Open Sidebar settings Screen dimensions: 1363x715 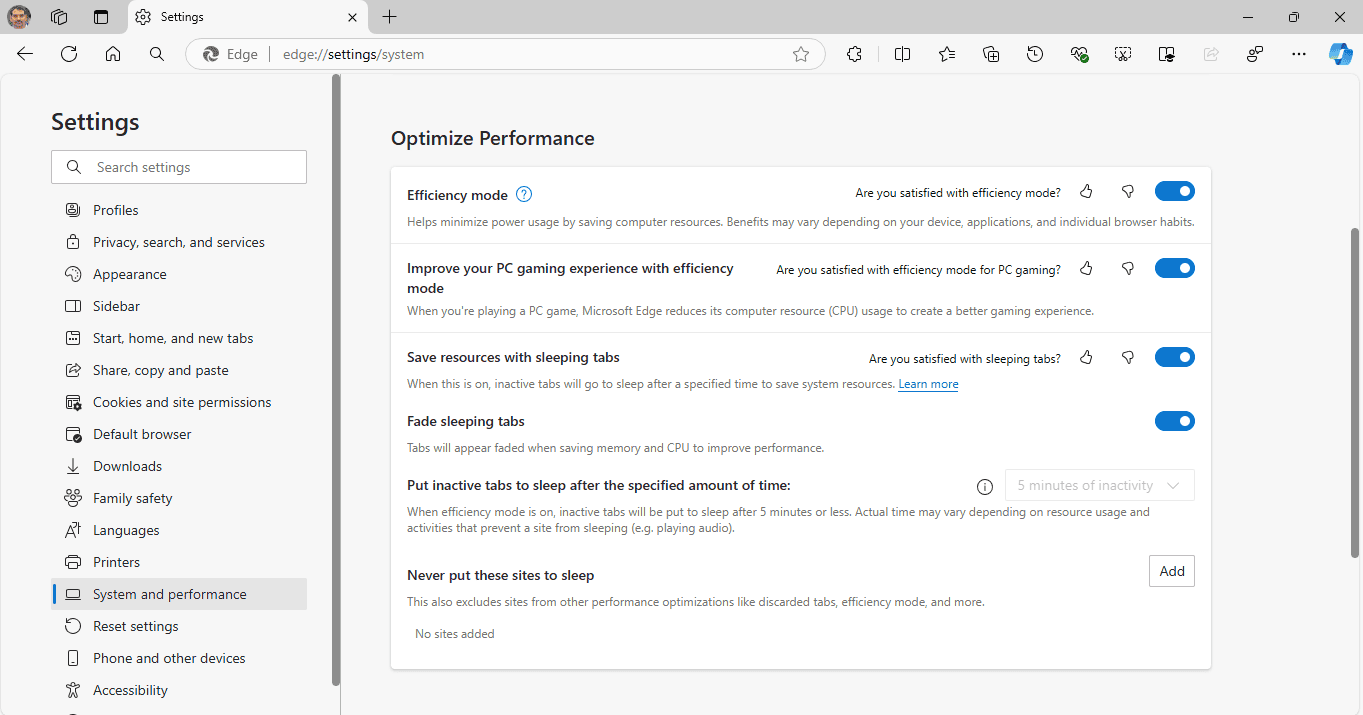(179, 306)
